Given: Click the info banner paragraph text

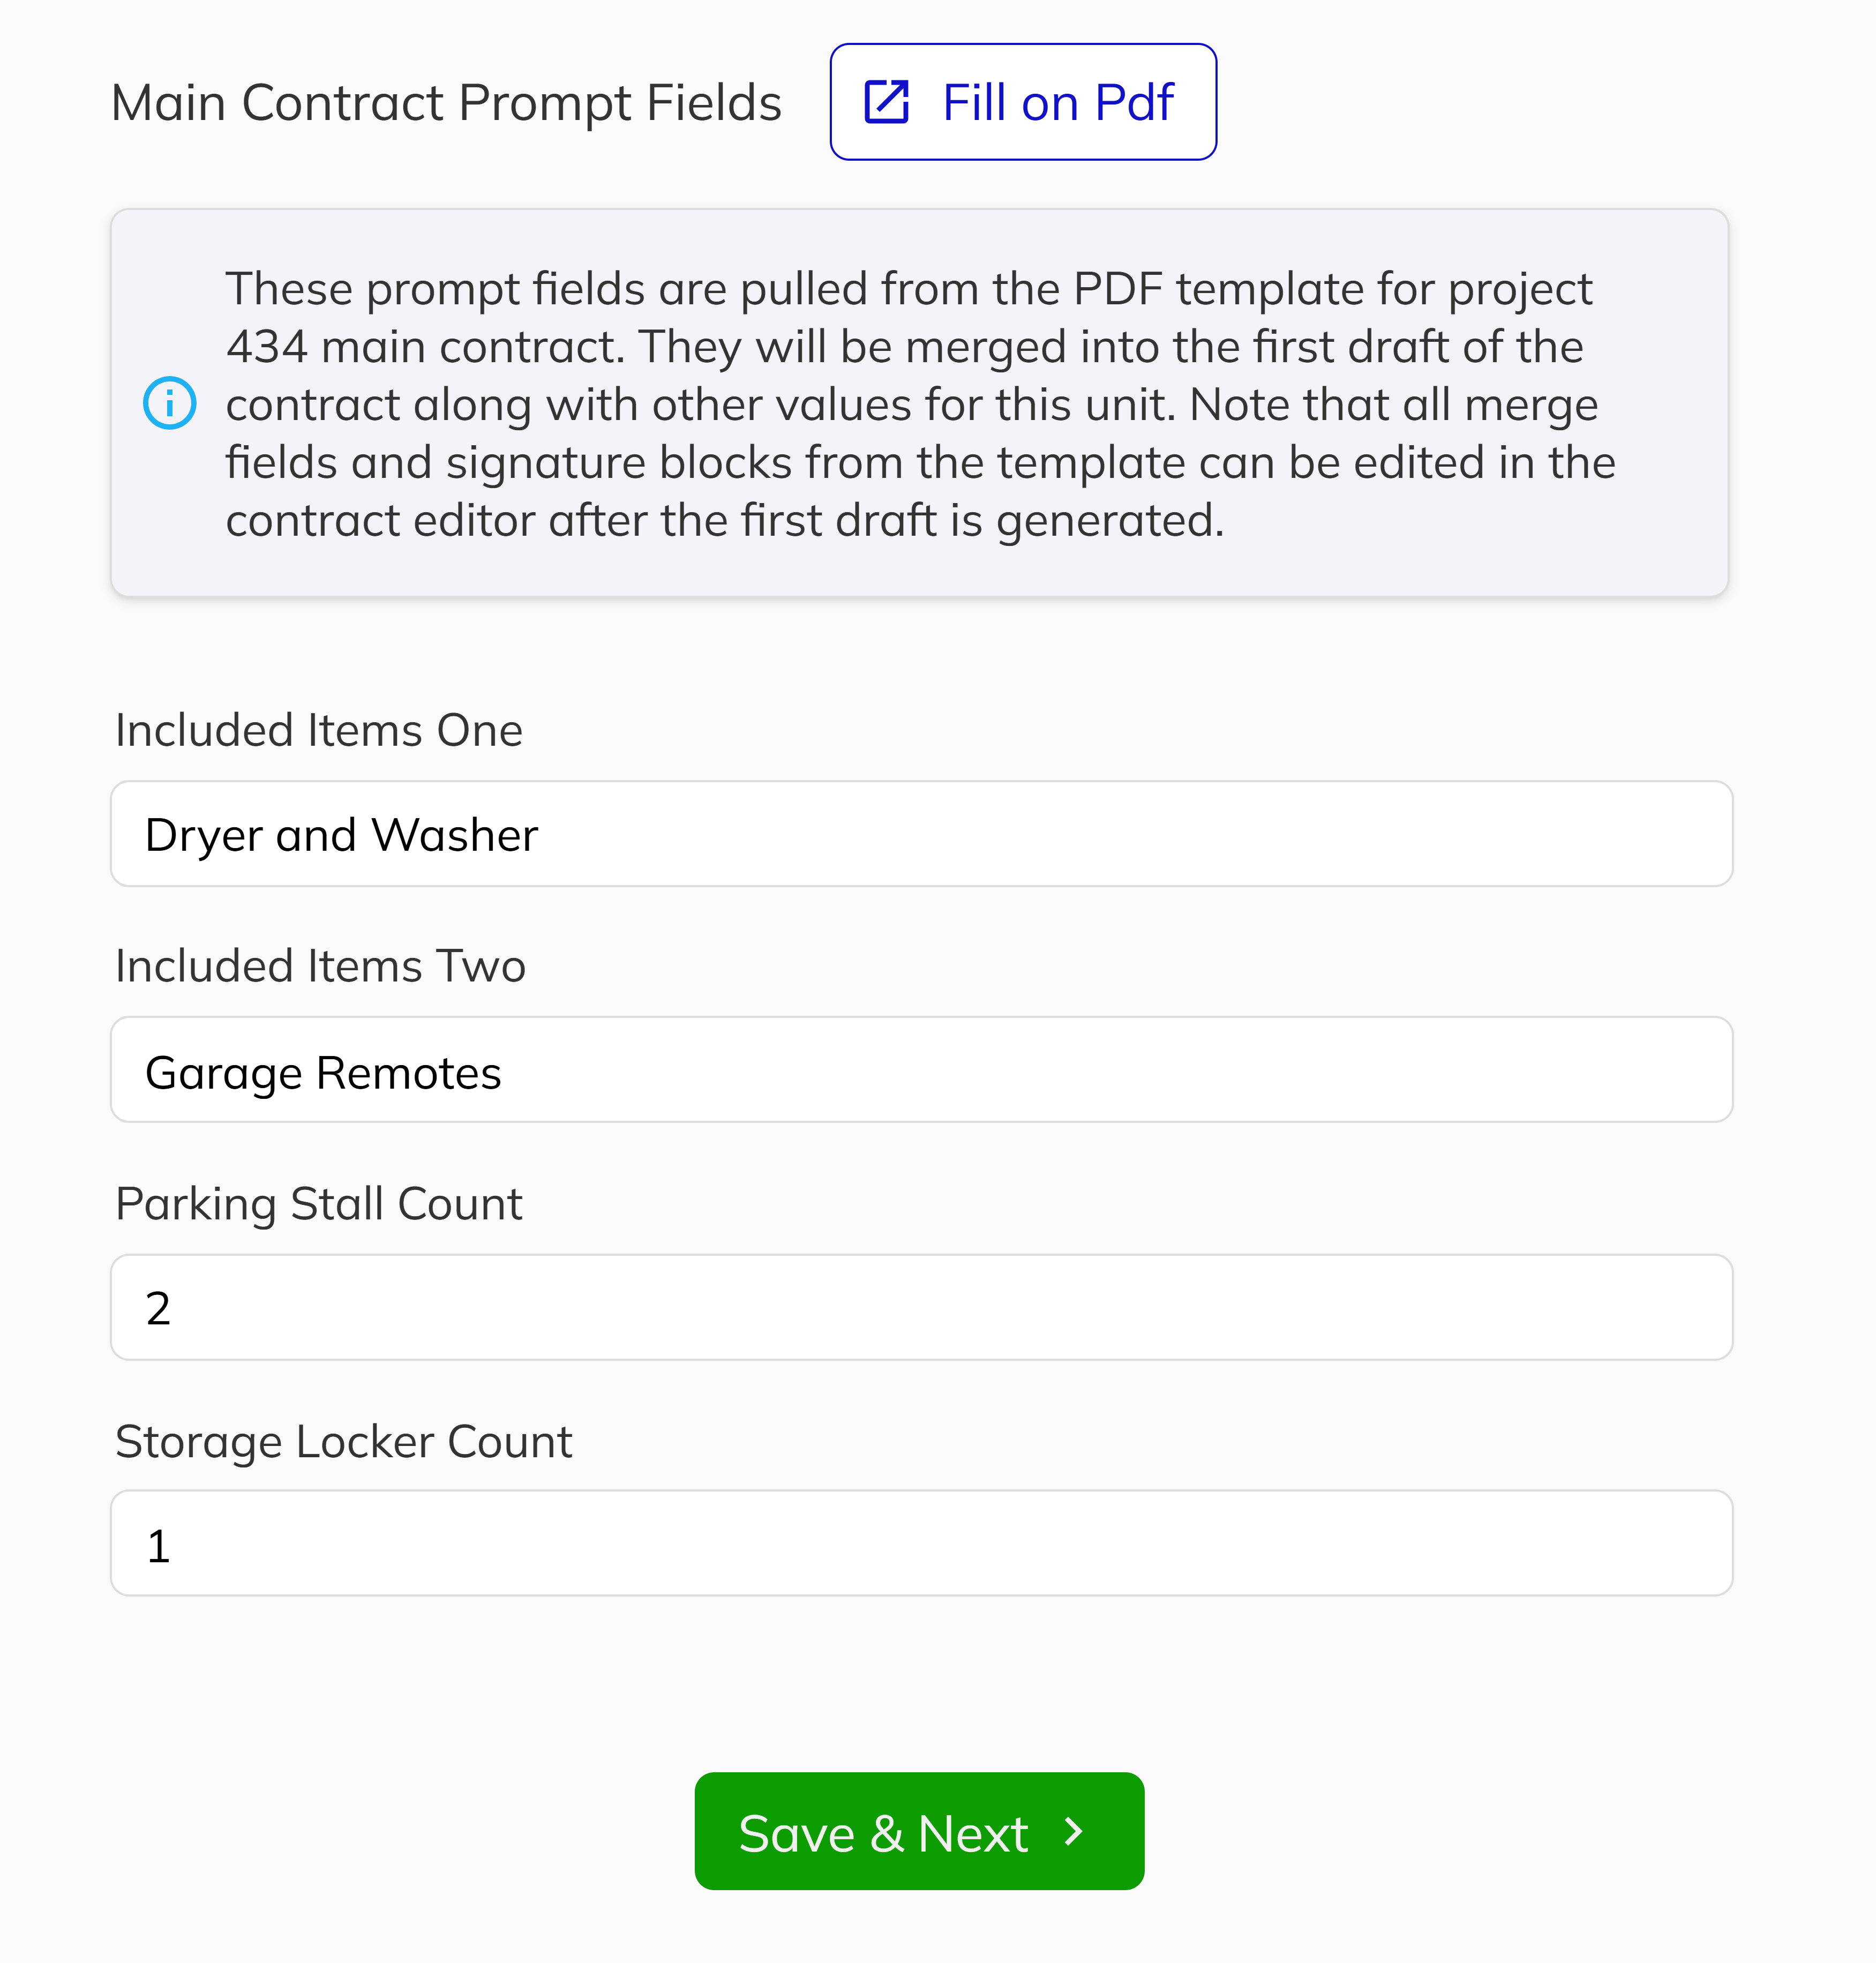Looking at the screenshot, I should (920, 404).
